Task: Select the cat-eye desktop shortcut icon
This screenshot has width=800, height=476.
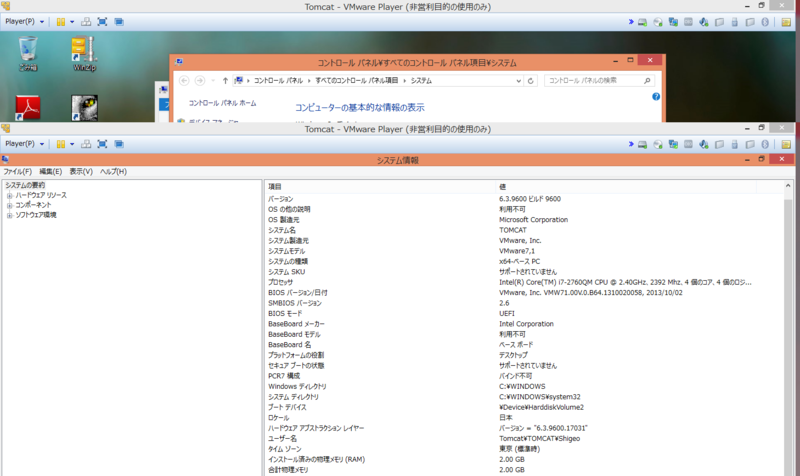Action: click(x=84, y=108)
